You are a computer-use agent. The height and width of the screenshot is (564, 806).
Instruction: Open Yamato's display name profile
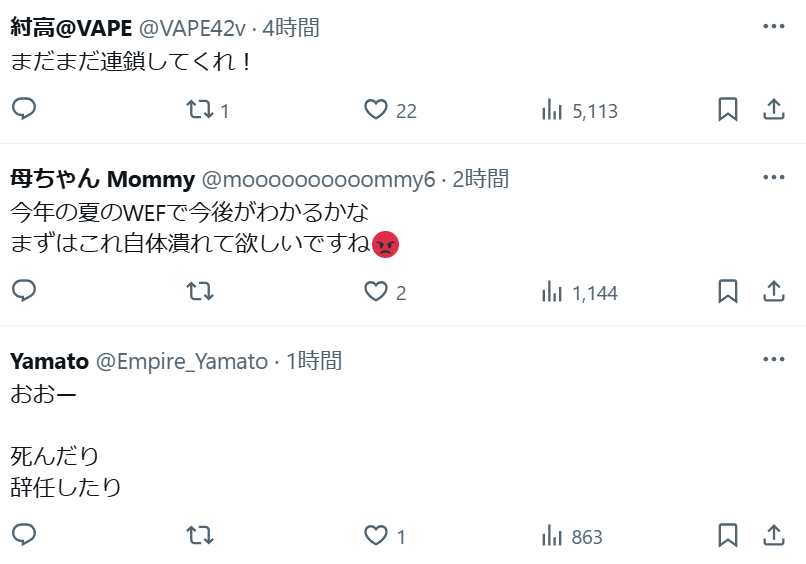coord(49,361)
